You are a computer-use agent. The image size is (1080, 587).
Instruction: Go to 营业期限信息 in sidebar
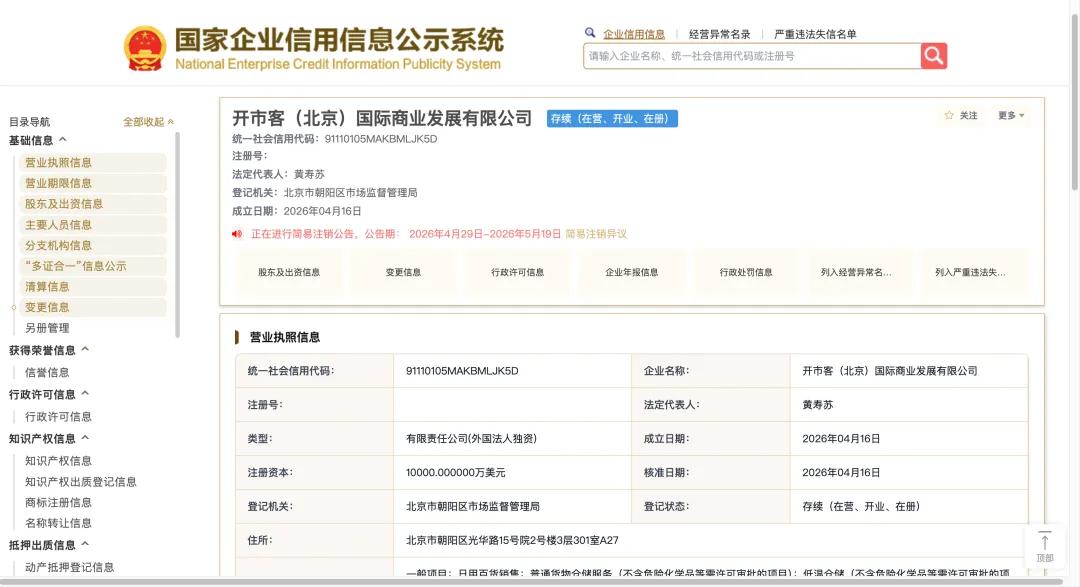click(91, 183)
